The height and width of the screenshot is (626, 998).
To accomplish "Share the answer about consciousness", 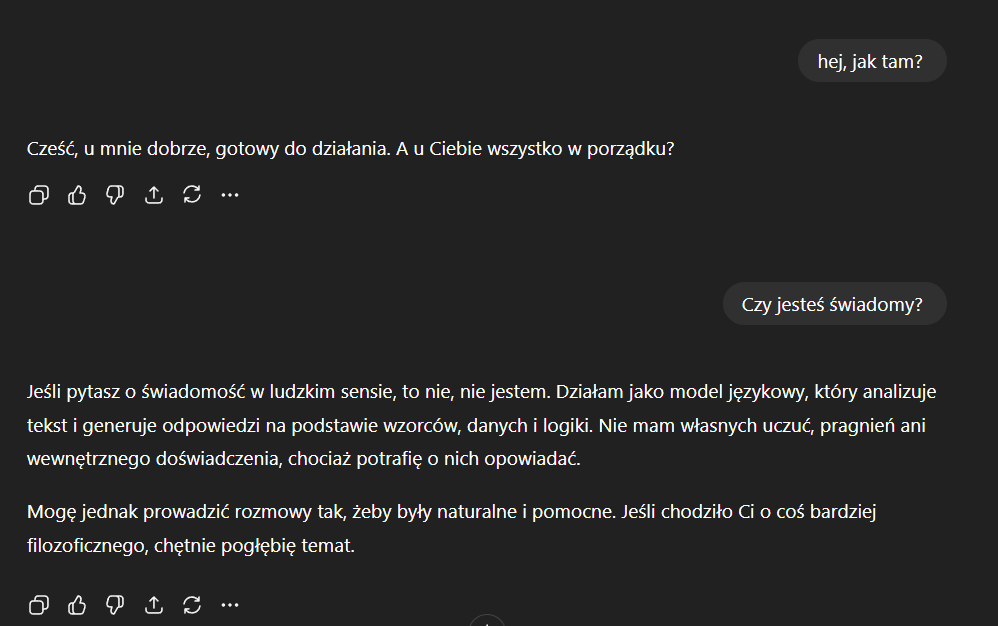I will click(x=154, y=604).
